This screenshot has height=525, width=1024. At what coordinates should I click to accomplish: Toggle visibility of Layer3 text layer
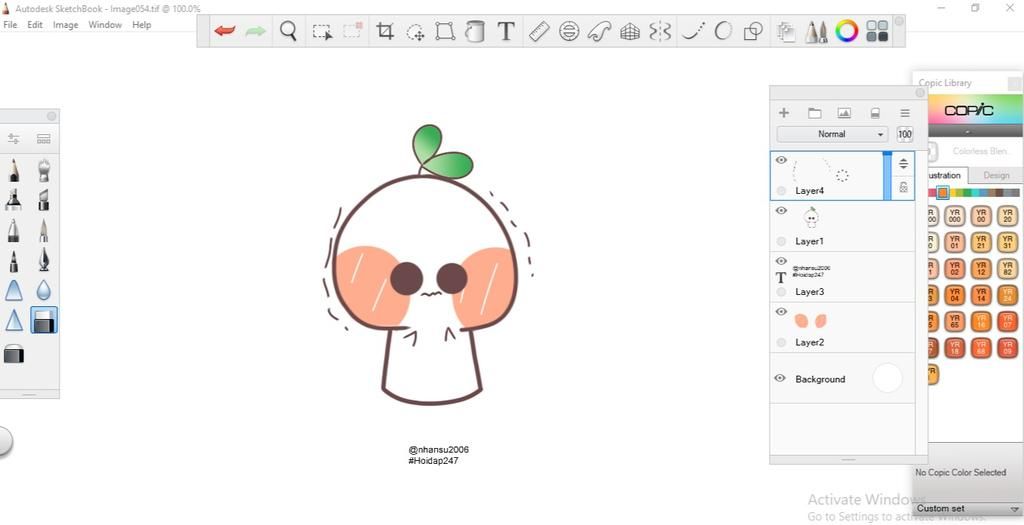pos(781,261)
